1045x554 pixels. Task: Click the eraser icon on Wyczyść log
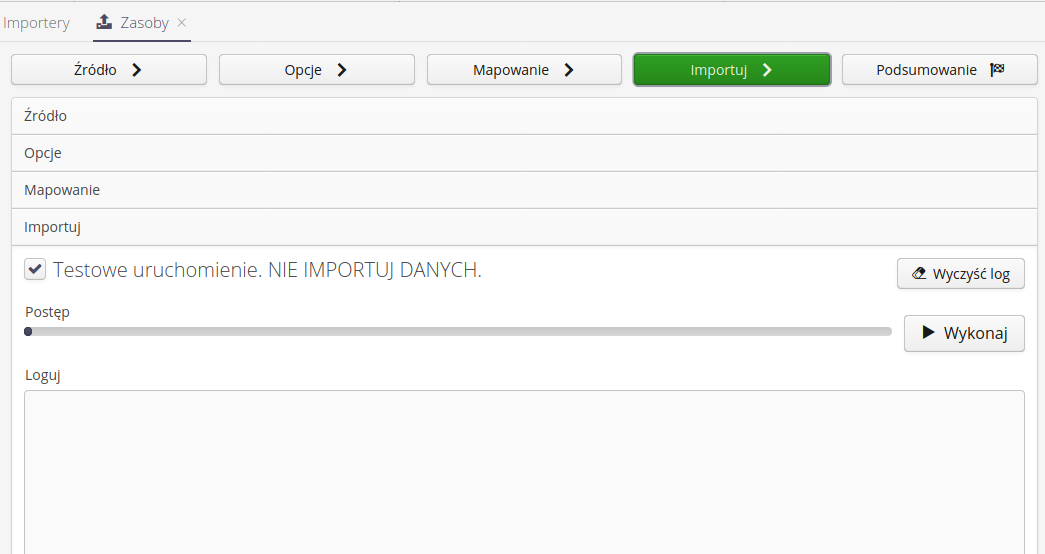tap(919, 273)
